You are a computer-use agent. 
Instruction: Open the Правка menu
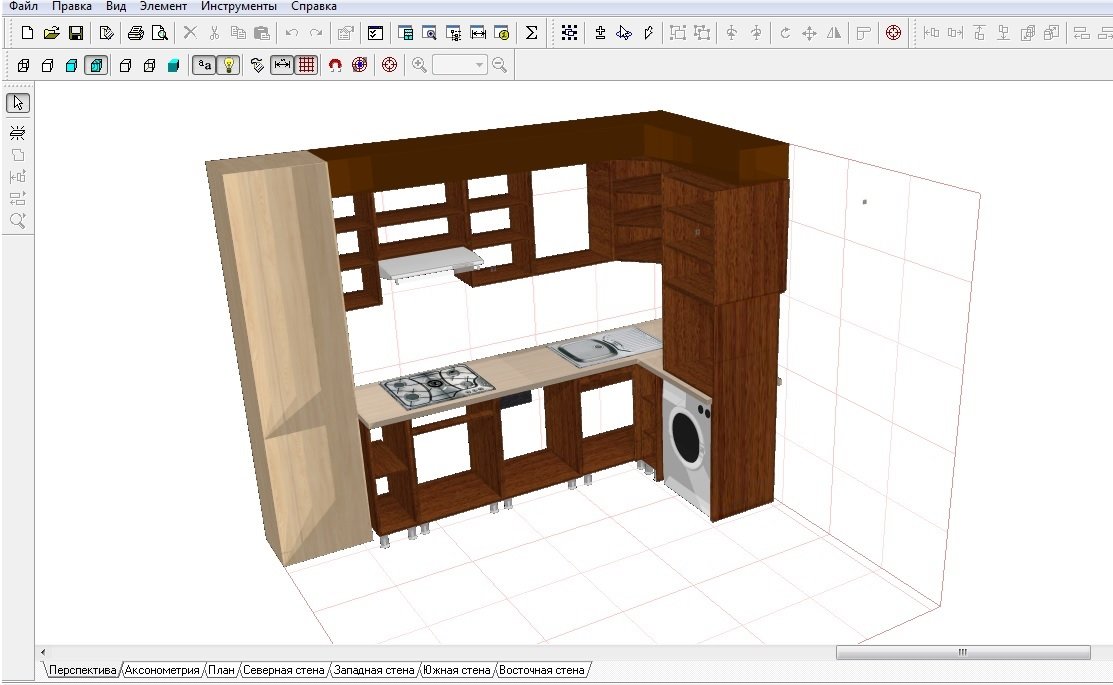(x=72, y=6)
